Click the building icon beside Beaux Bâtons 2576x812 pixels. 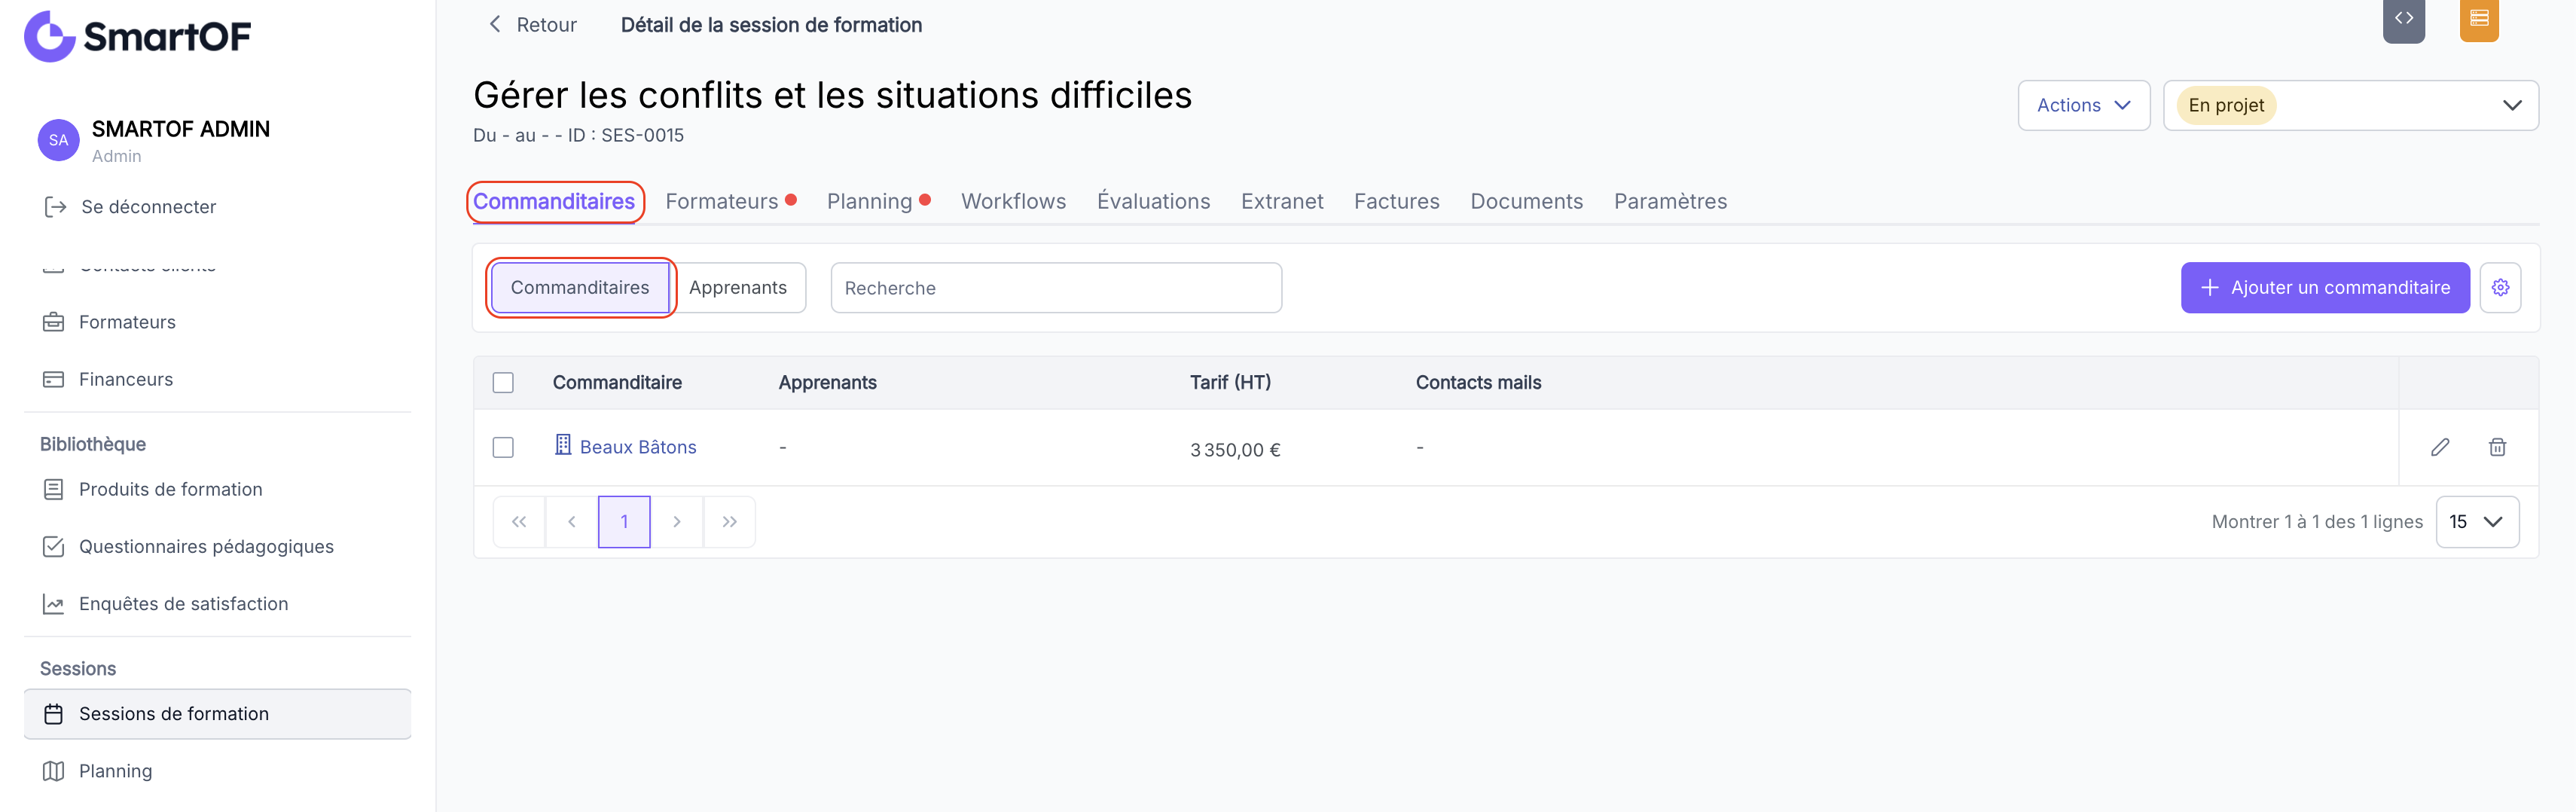(x=563, y=445)
